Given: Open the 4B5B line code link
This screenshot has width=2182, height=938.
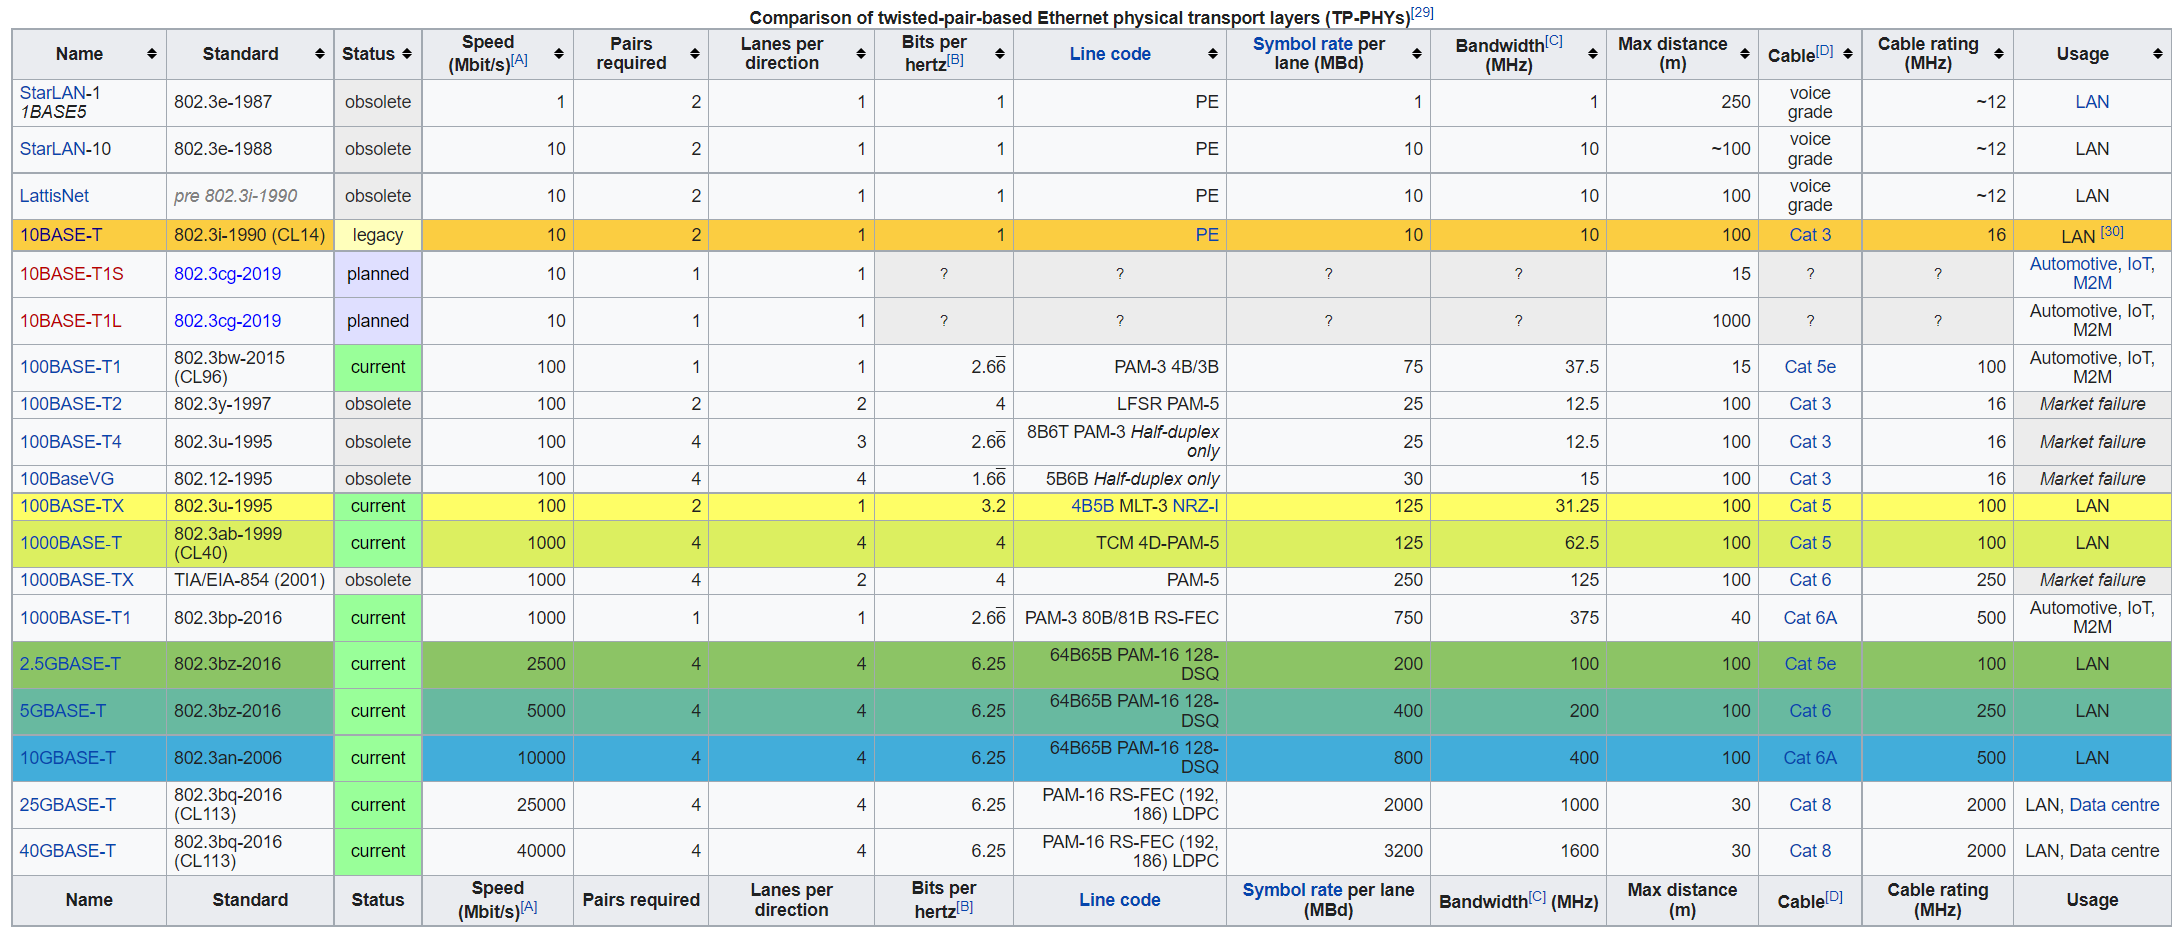Looking at the screenshot, I should 1092,506.
